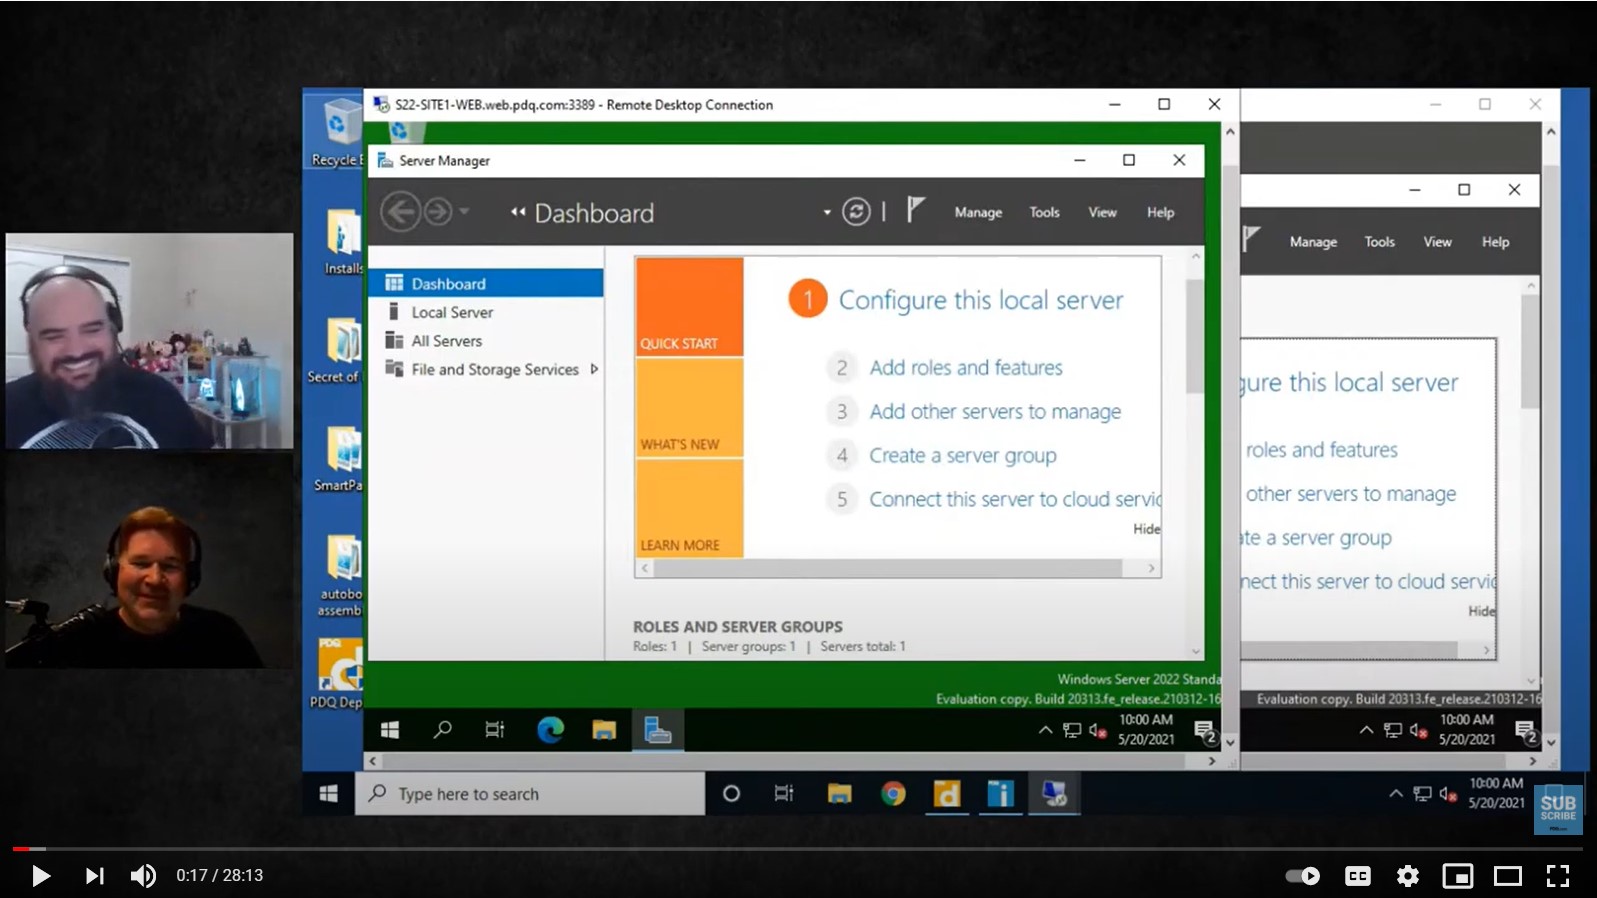The width and height of the screenshot is (1597, 898).
Task: Open the search magnifier in the remote session taskbar
Action: pos(442,730)
